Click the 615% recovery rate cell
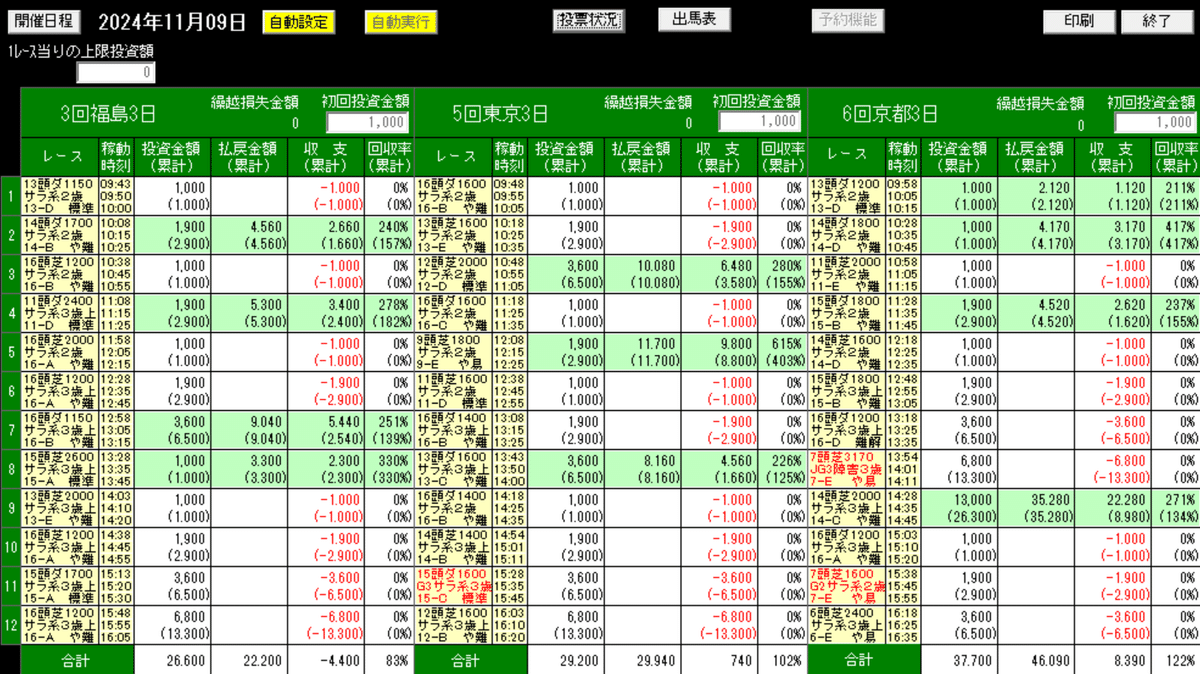This screenshot has width=1200, height=674. (782, 351)
